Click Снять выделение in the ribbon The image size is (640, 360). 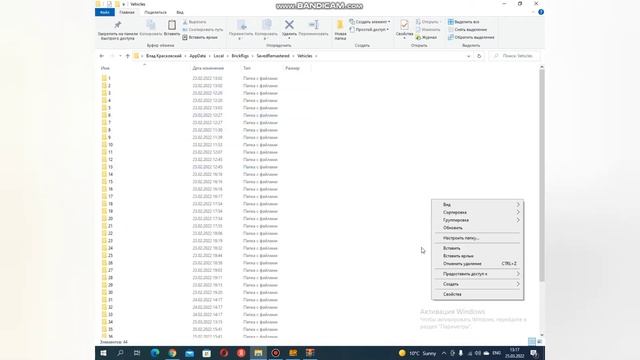point(467,29)
